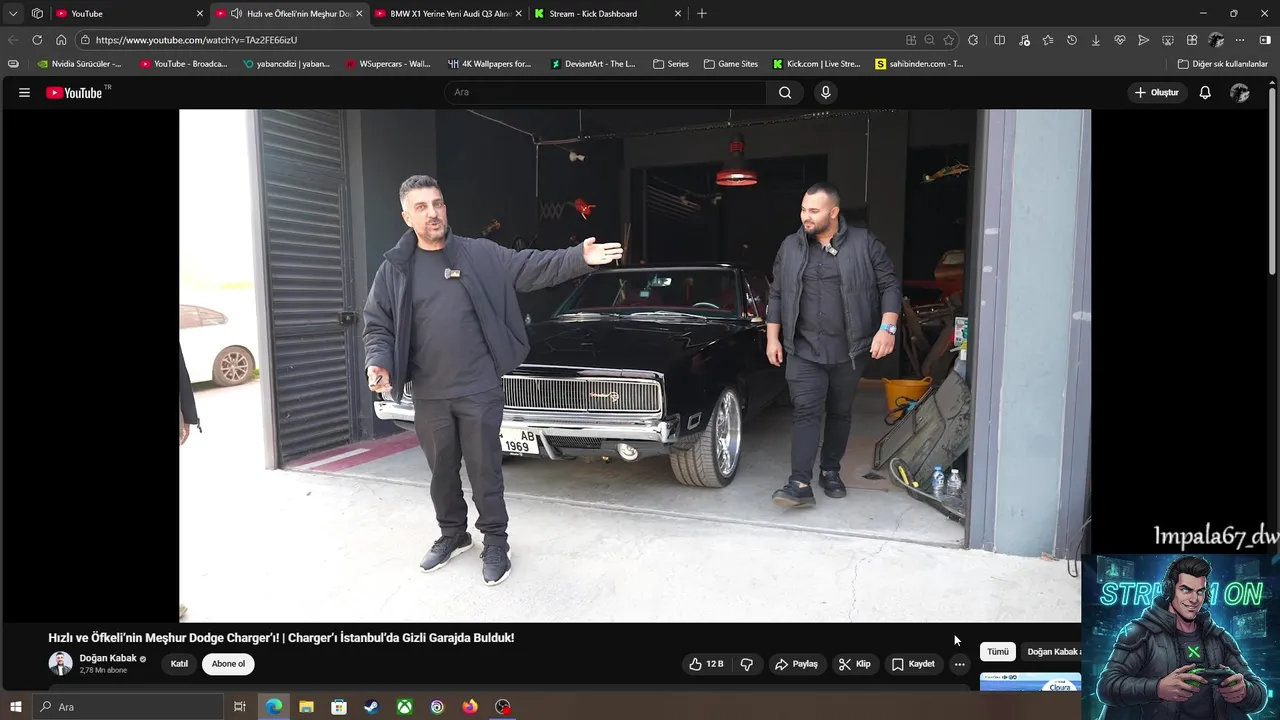Reload the page

pos(37,40)
